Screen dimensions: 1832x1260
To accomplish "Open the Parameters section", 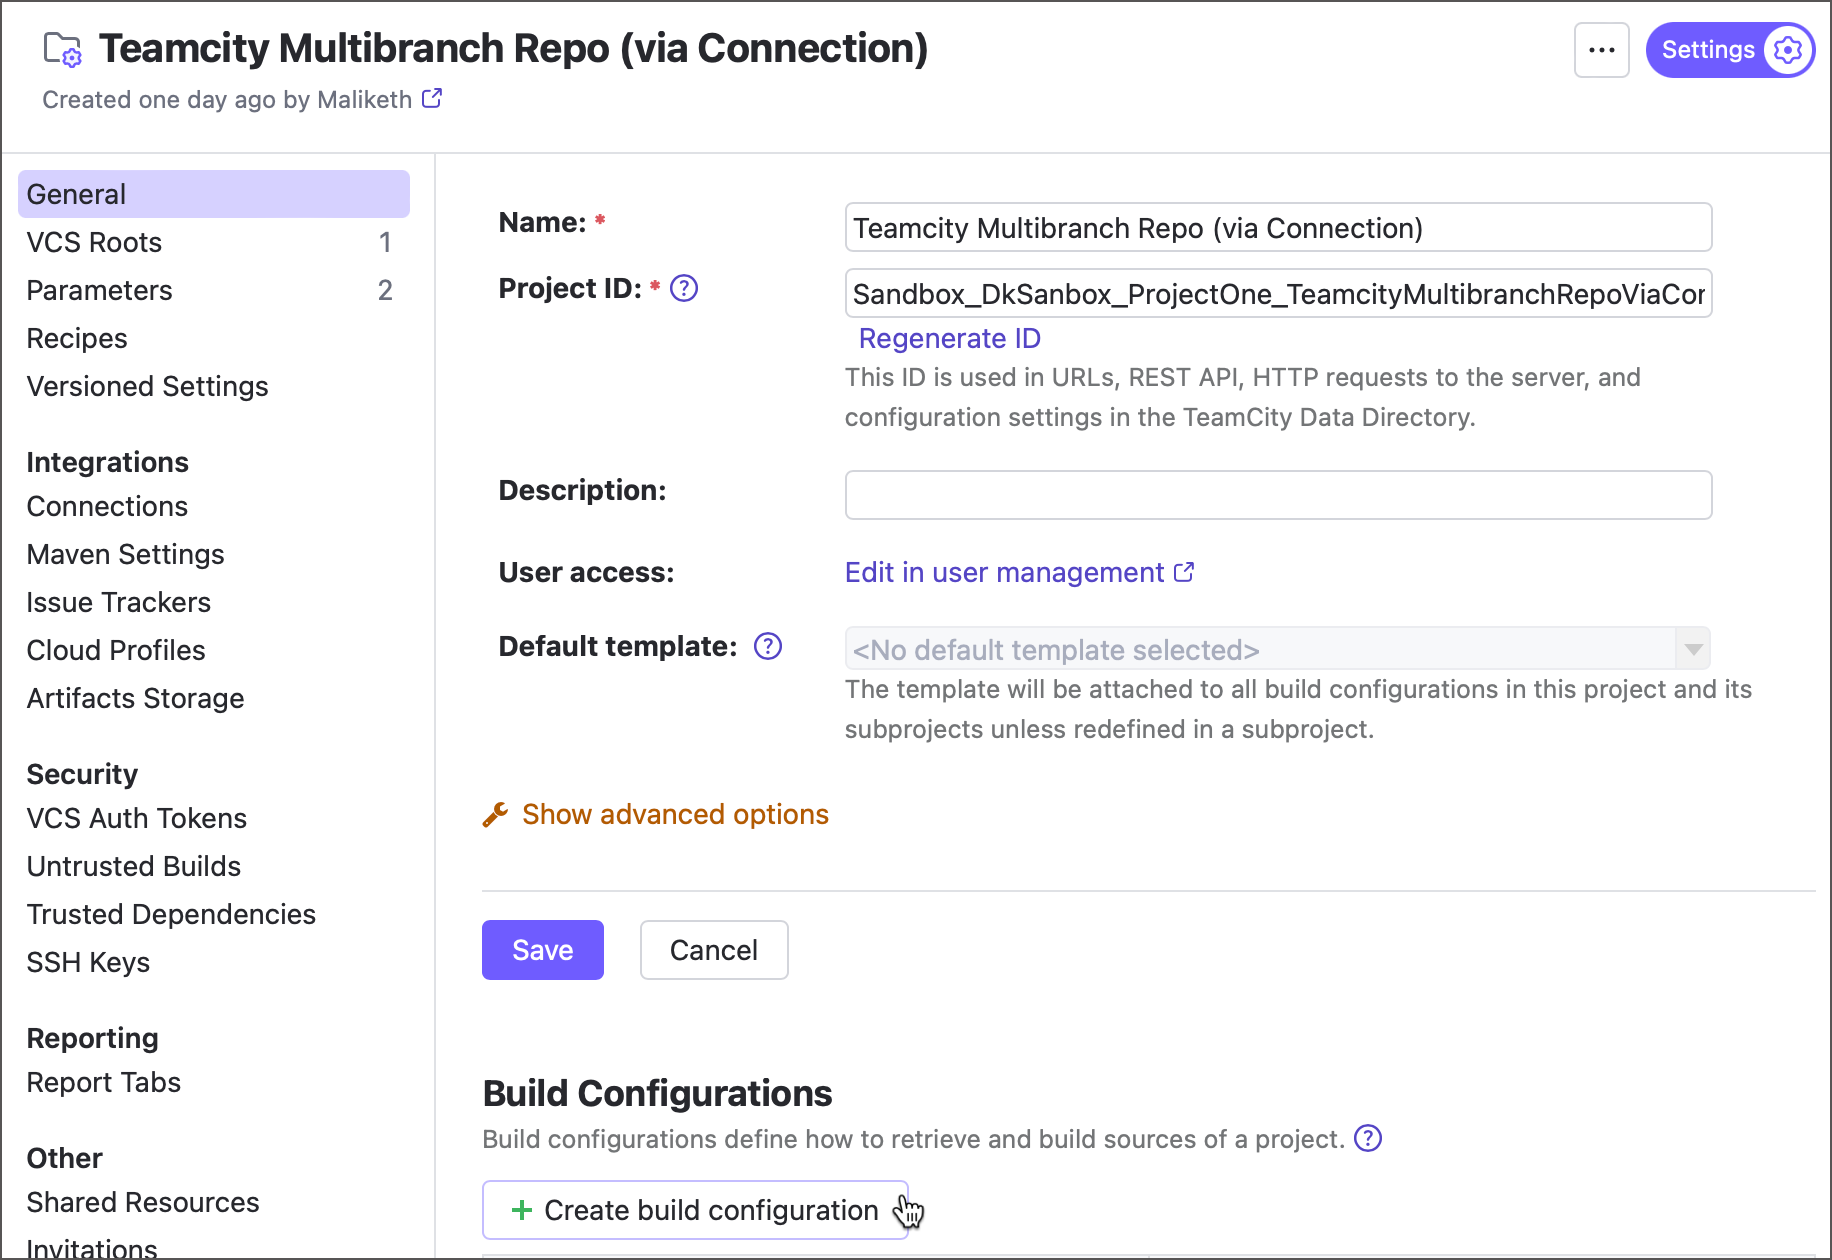I will tap(99, 290).
